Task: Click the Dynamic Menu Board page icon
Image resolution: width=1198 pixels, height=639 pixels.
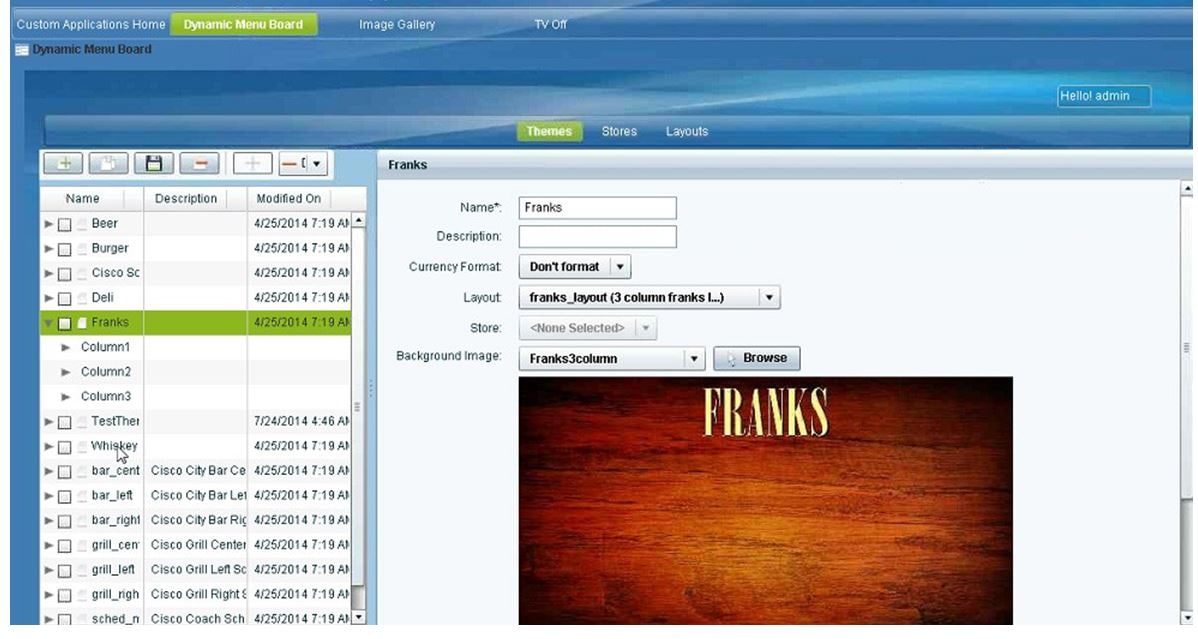Action: point(22,48)
